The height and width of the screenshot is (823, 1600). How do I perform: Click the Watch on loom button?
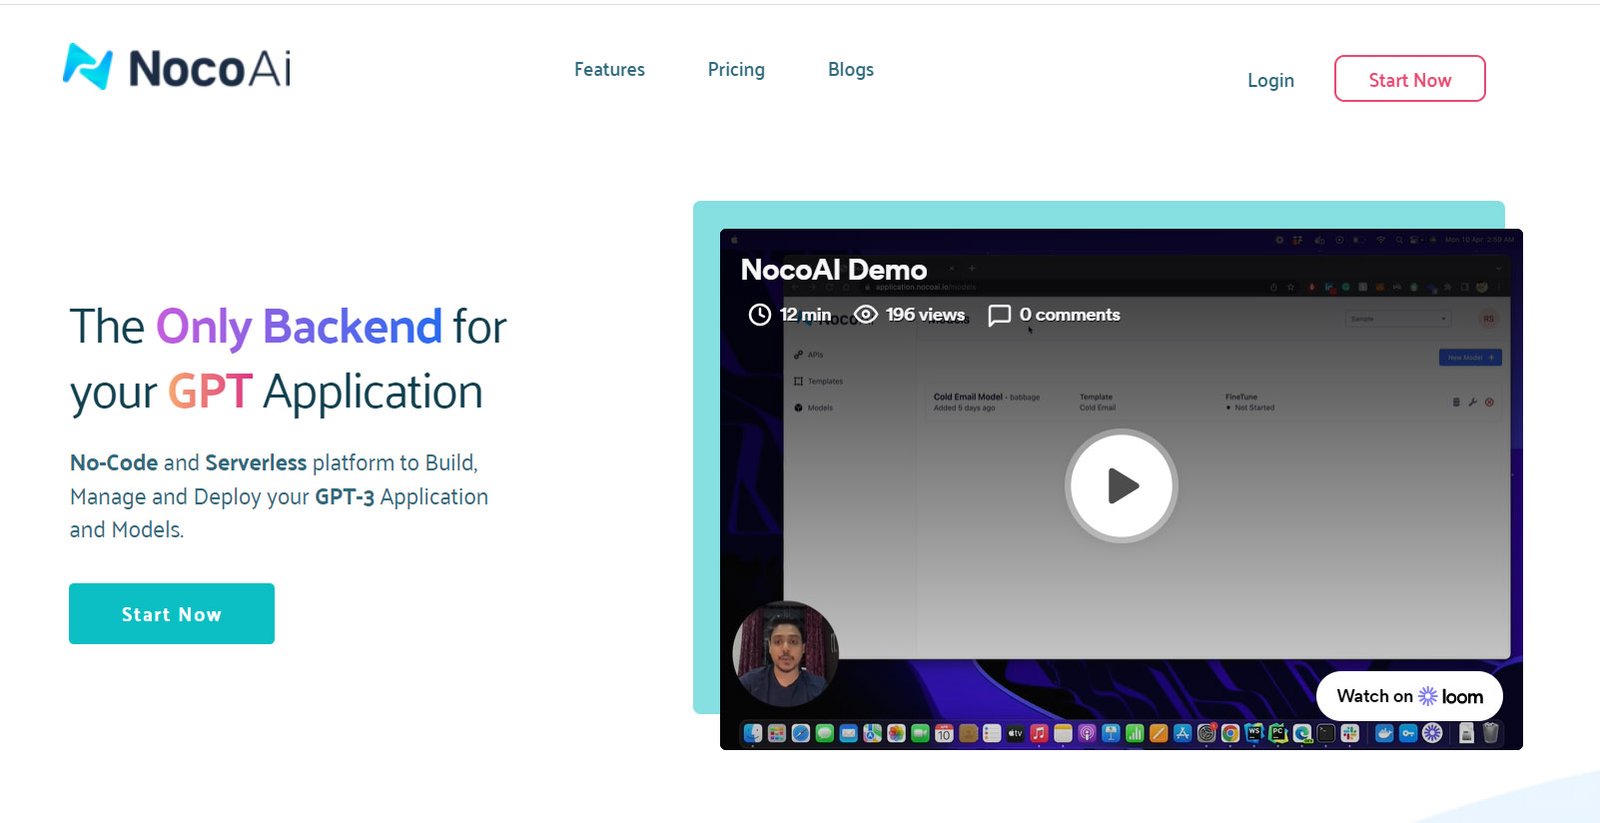coord(1409,696)
